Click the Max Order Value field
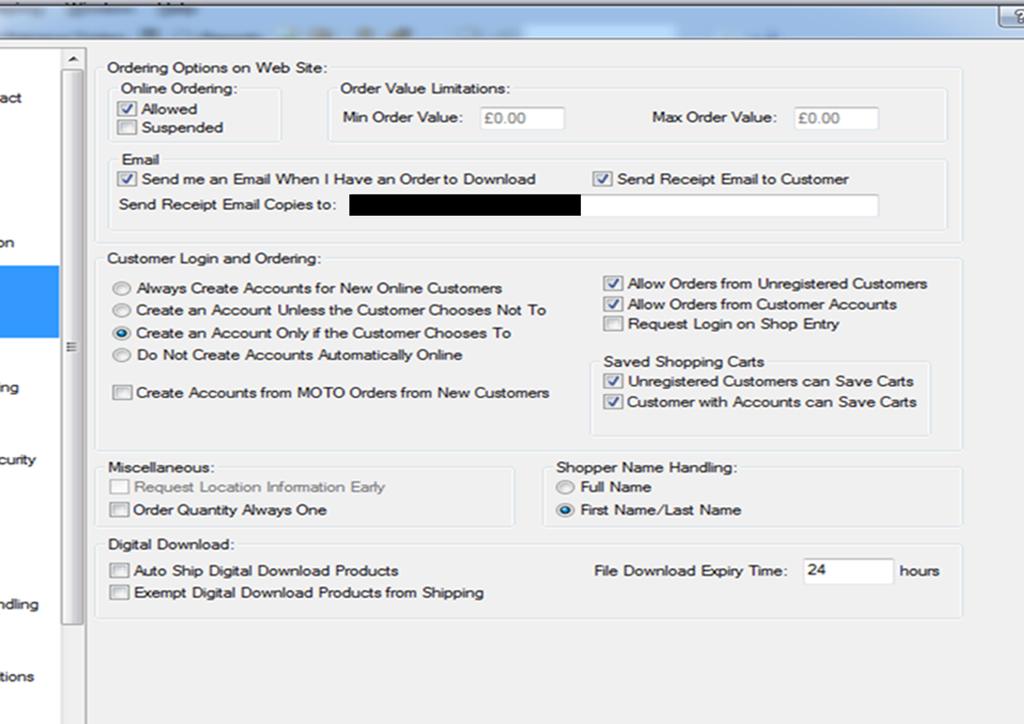 click(836, 118)
